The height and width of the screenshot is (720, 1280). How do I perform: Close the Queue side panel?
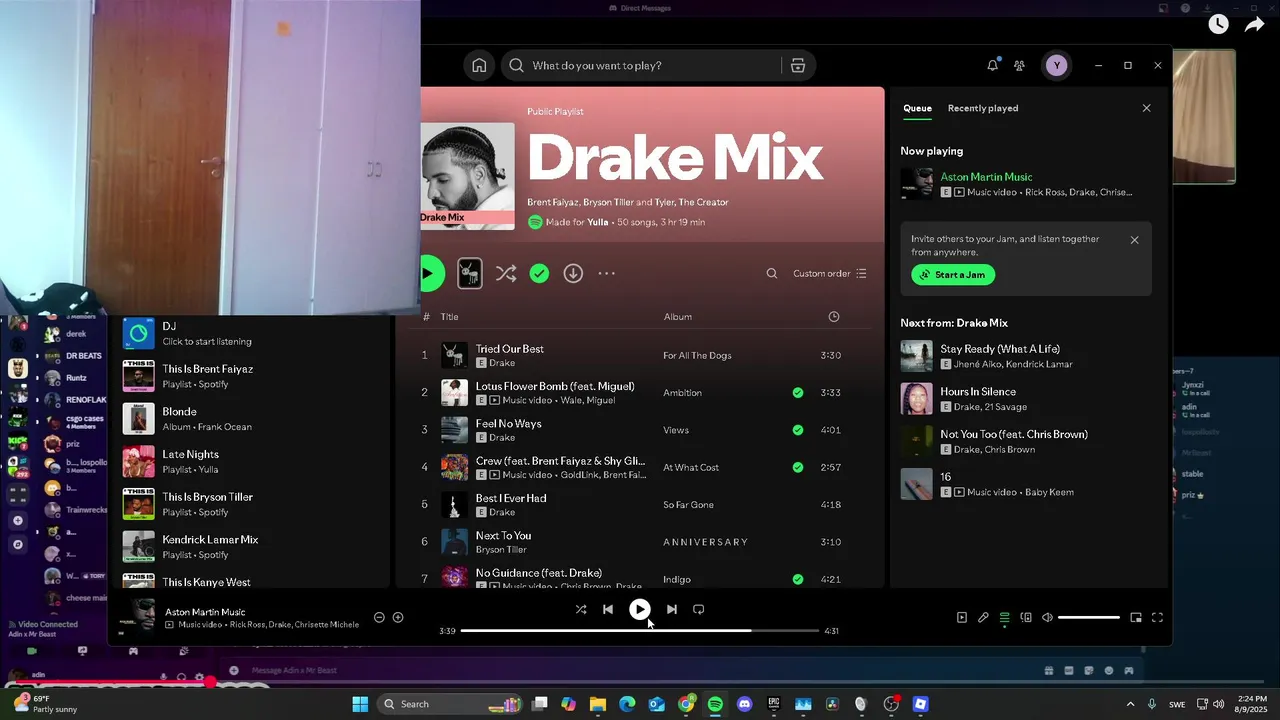(x=1146, y=108)
